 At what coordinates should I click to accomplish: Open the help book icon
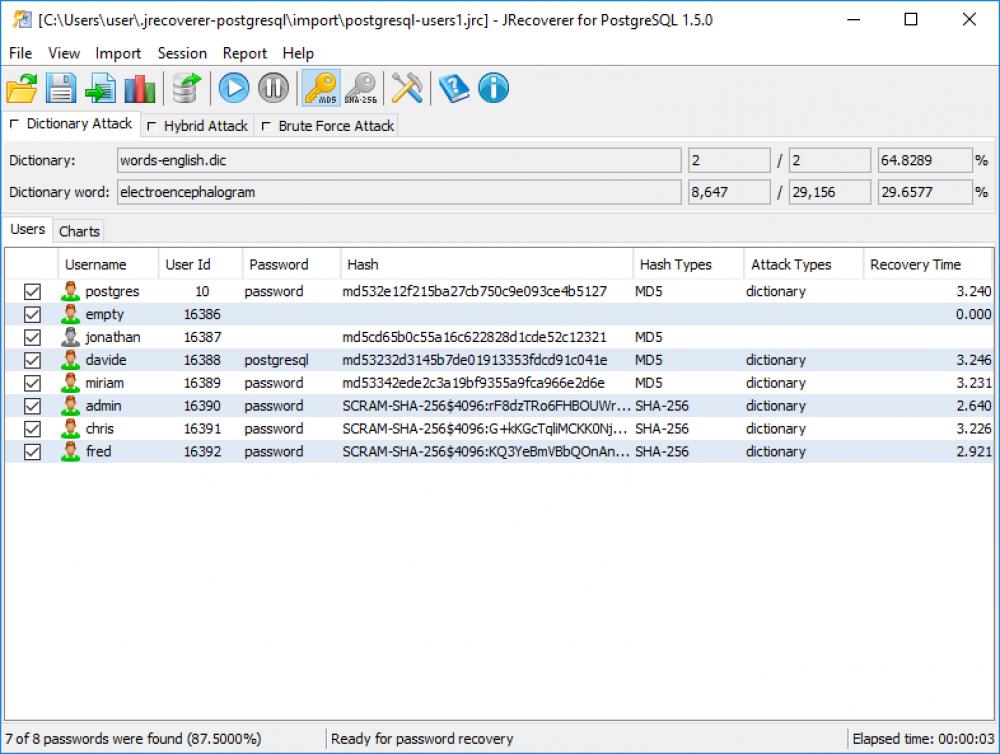tap(454, 88)
